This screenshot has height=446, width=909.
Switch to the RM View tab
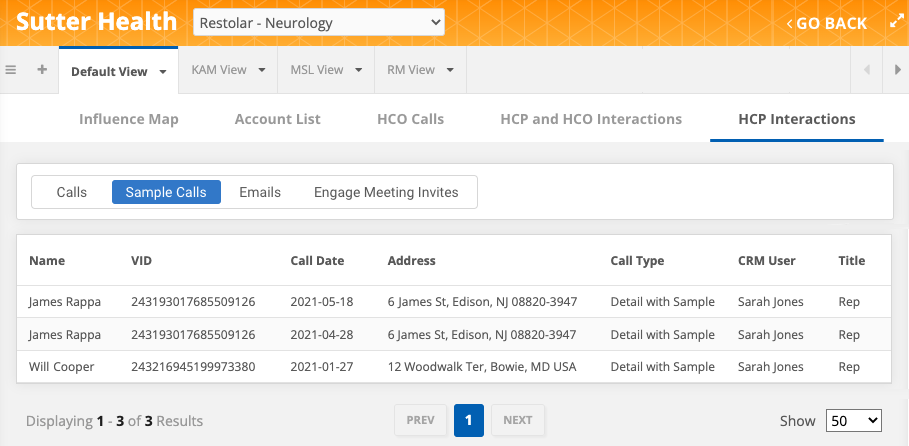[x=411, y=70]
